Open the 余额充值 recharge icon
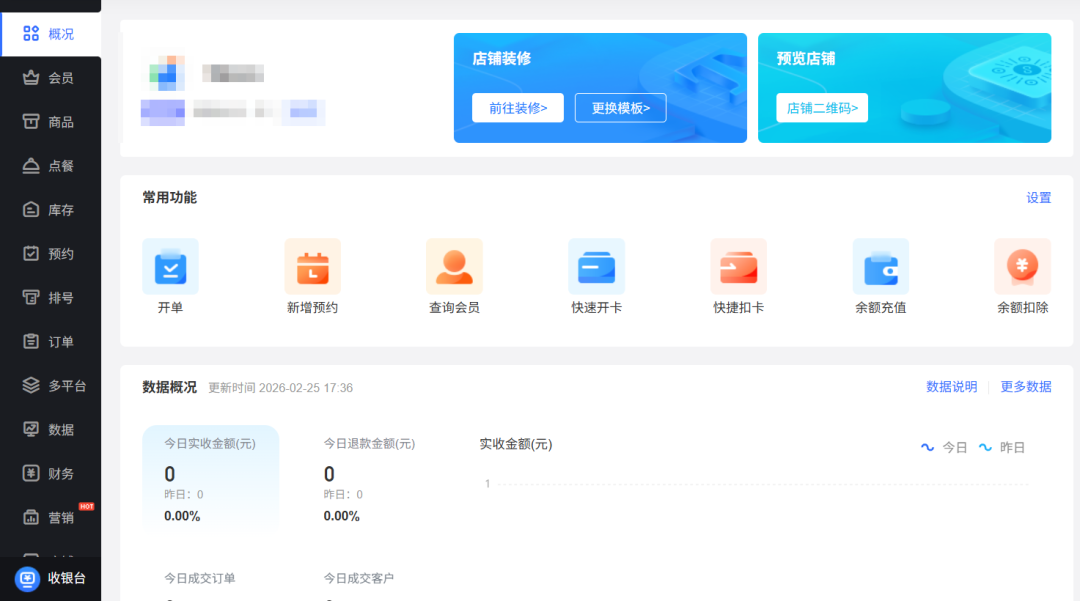1080x601 pixels. tap(880, 267)
